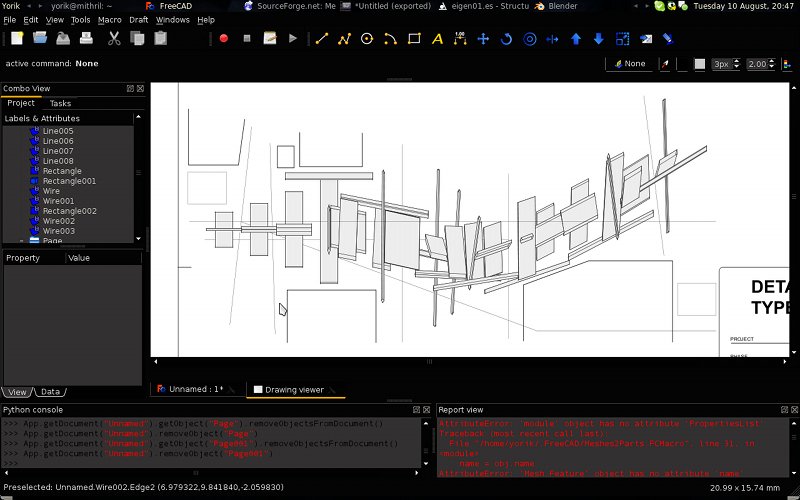Create a new document with the New icon
This screenshot has width=800, height=500.
coord(17,38)
